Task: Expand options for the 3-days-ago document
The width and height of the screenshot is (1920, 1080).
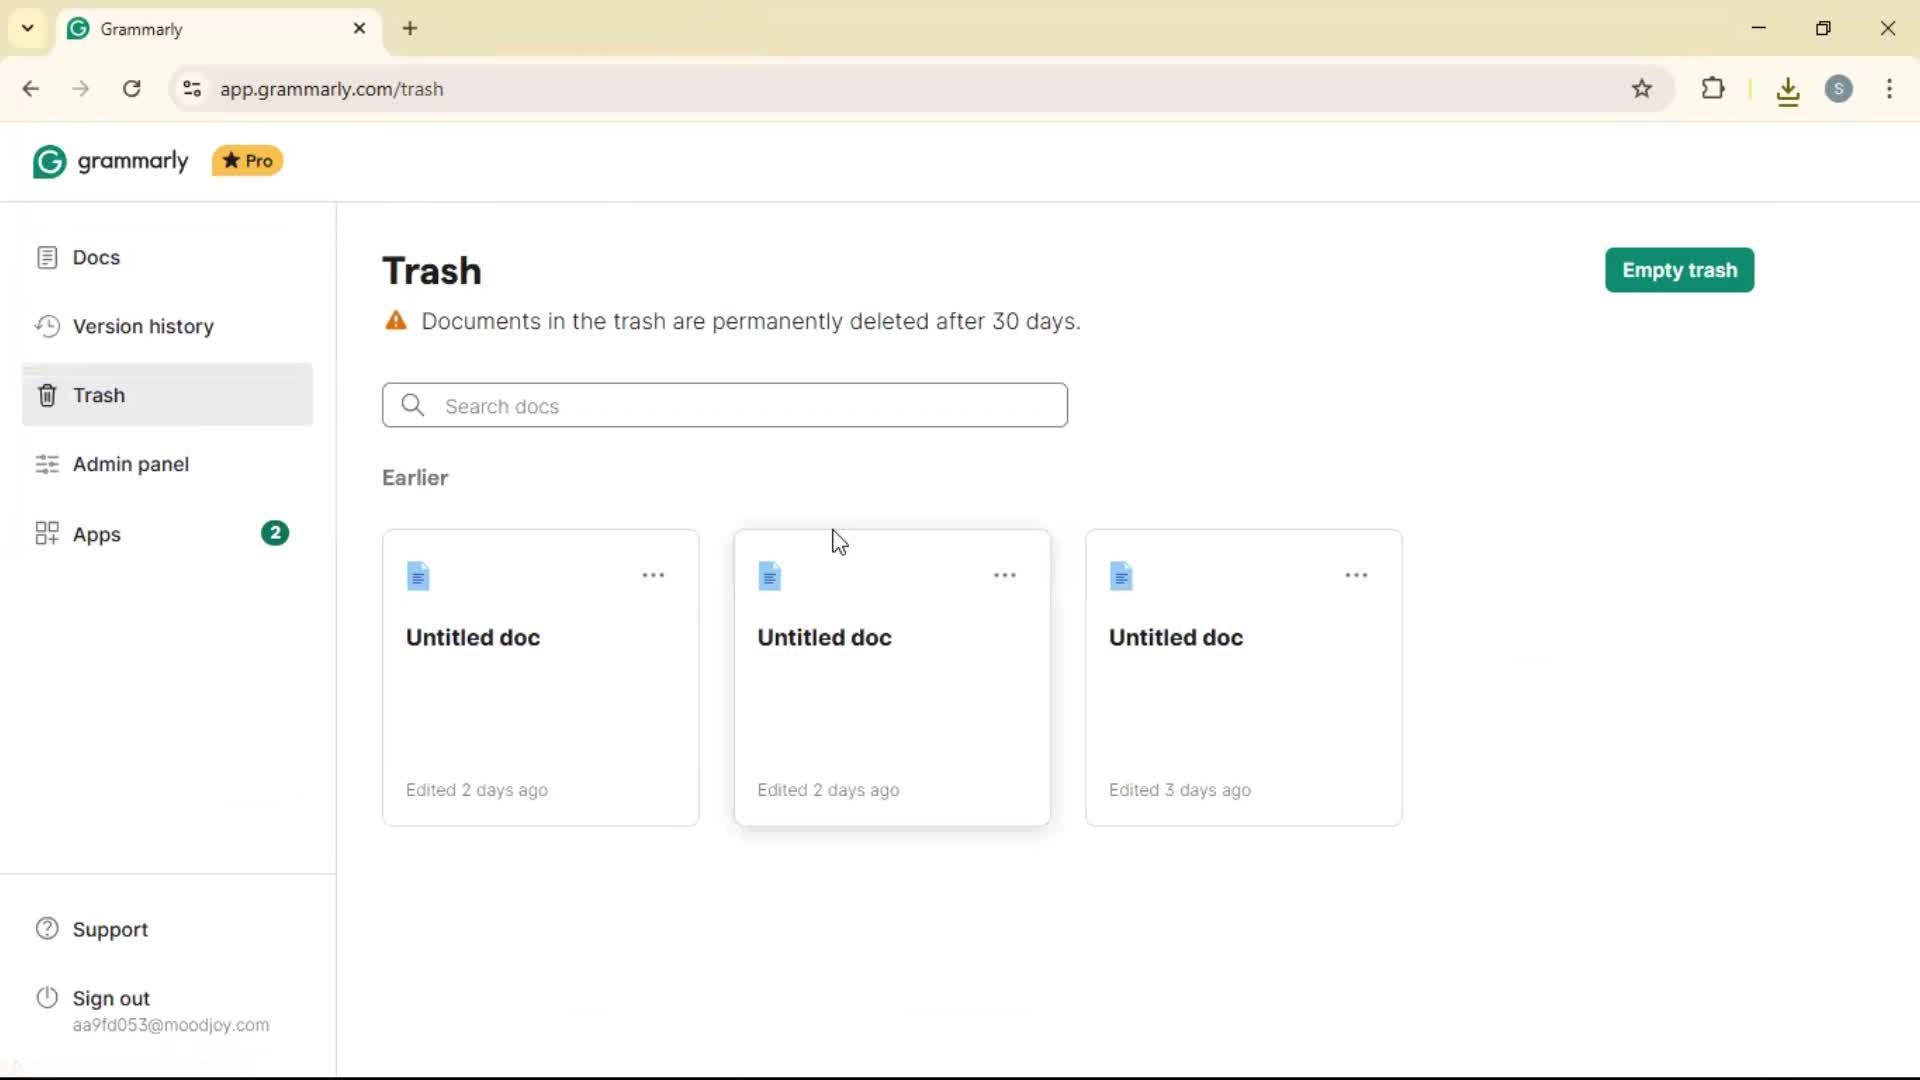Action: (x=1356, y=576)
